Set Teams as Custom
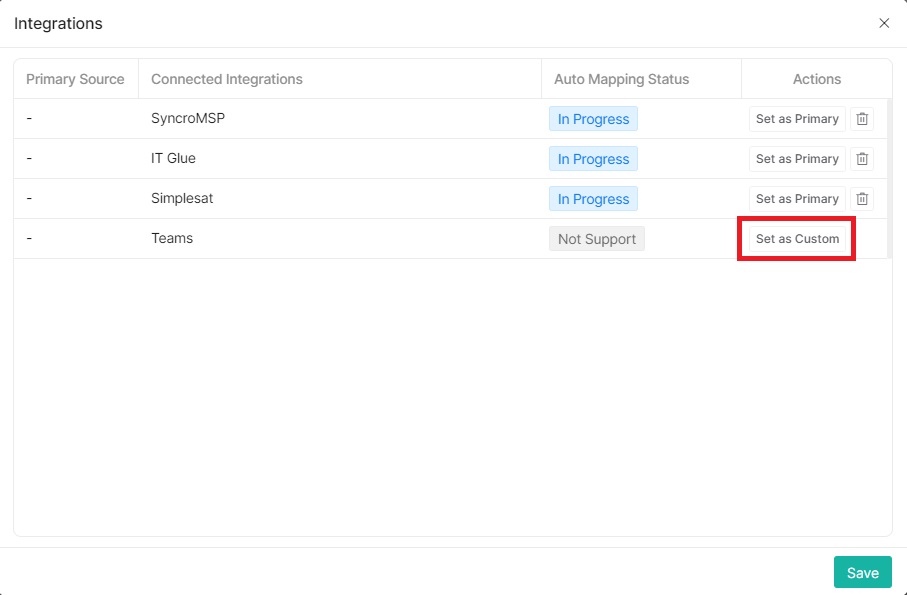The height and width of the screenshot is (595, 907). [x=796, y=238]
